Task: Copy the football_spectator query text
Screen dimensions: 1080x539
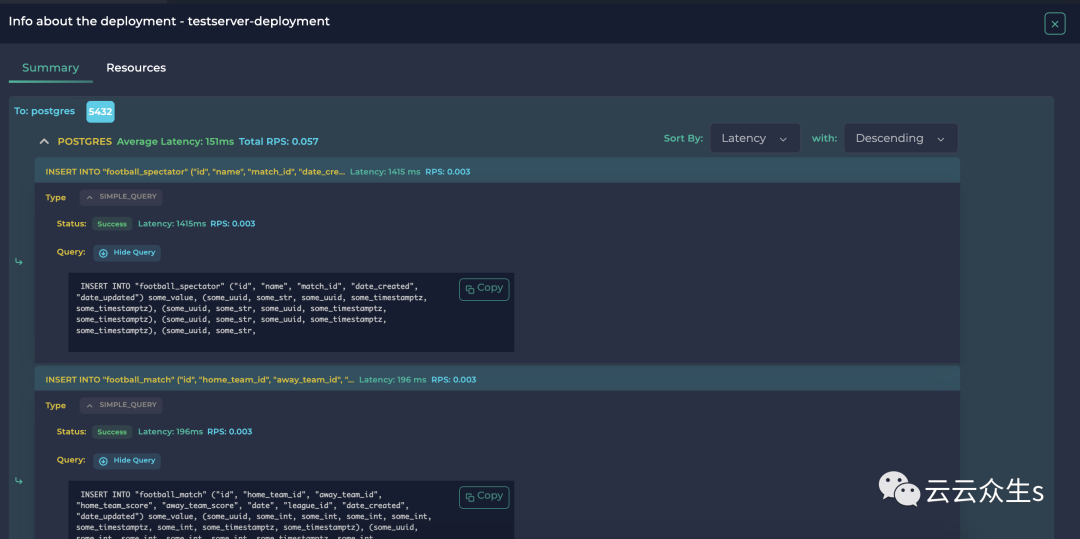Action: tap(484, 289)
